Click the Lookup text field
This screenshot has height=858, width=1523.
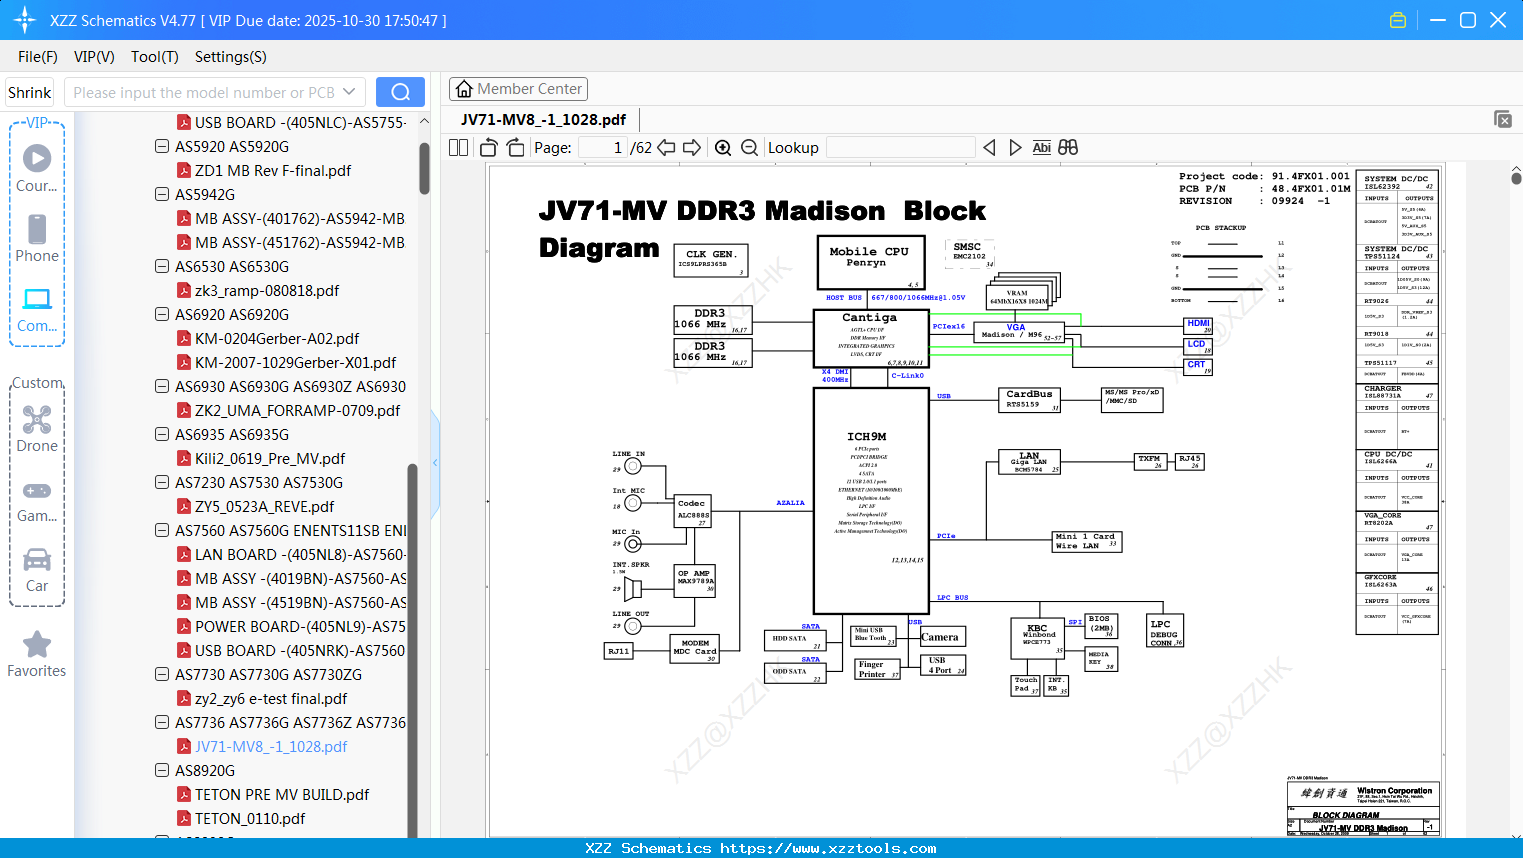[900, 147]
